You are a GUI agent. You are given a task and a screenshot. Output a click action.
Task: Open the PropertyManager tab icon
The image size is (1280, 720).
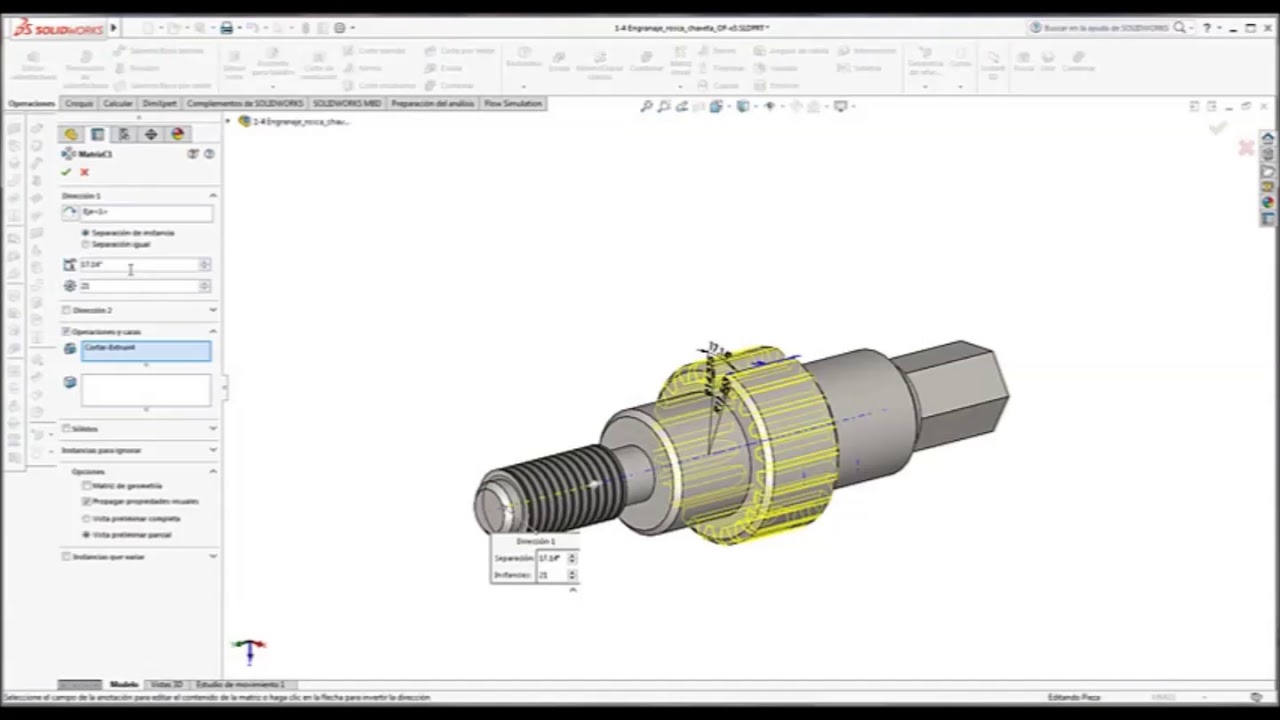coord(98,134)
